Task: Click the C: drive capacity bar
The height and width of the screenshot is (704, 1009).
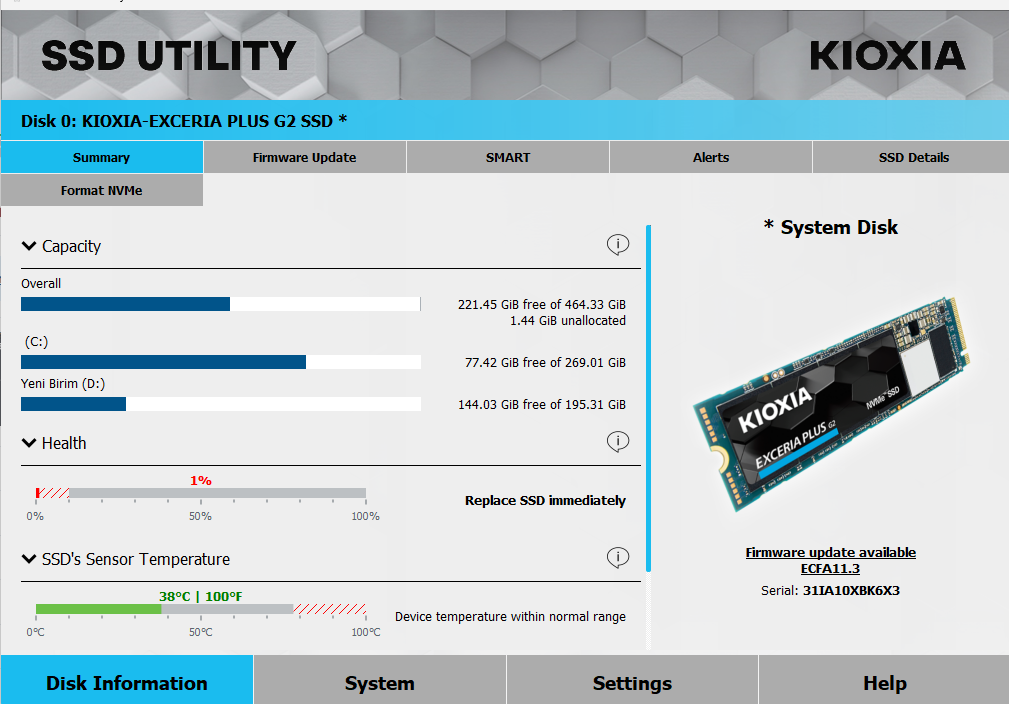Action: 221,362
